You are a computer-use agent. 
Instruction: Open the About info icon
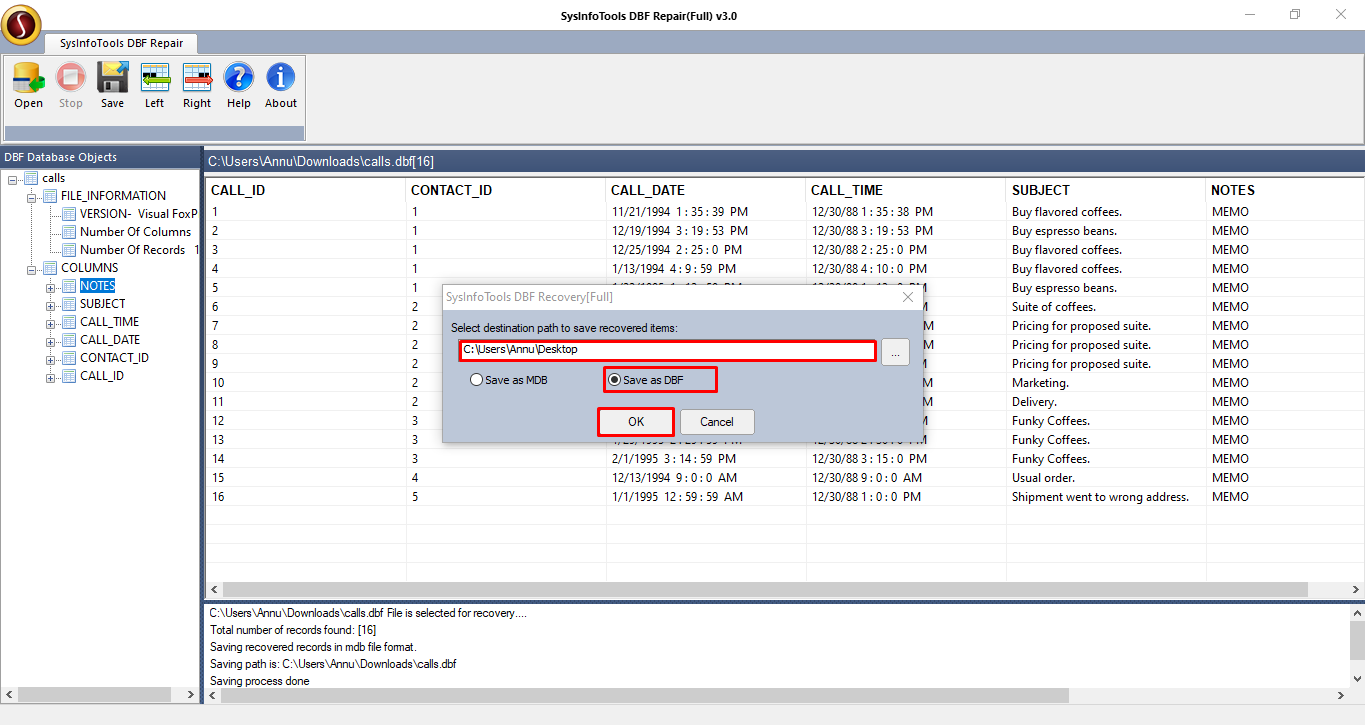(281, 79)
